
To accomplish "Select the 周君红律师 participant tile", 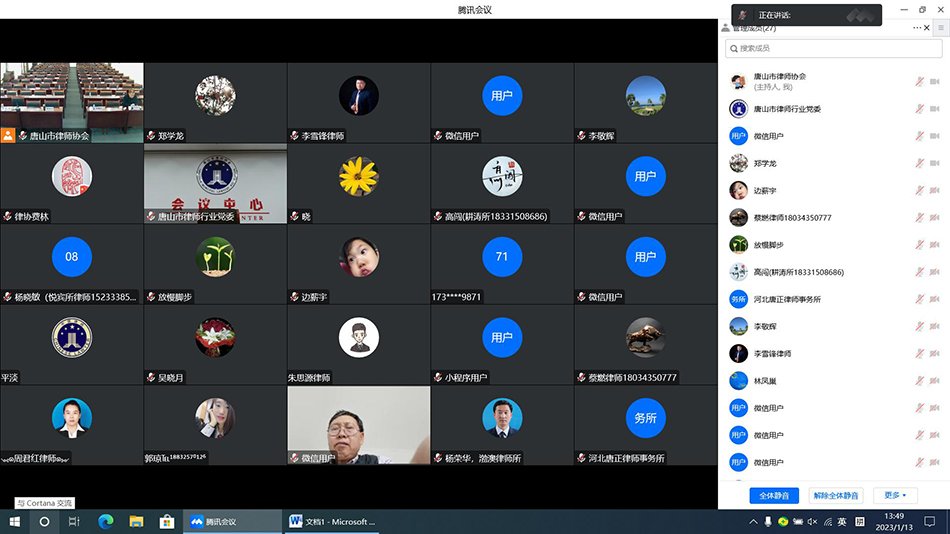I will pyautogui.click(x=71, y=425).
